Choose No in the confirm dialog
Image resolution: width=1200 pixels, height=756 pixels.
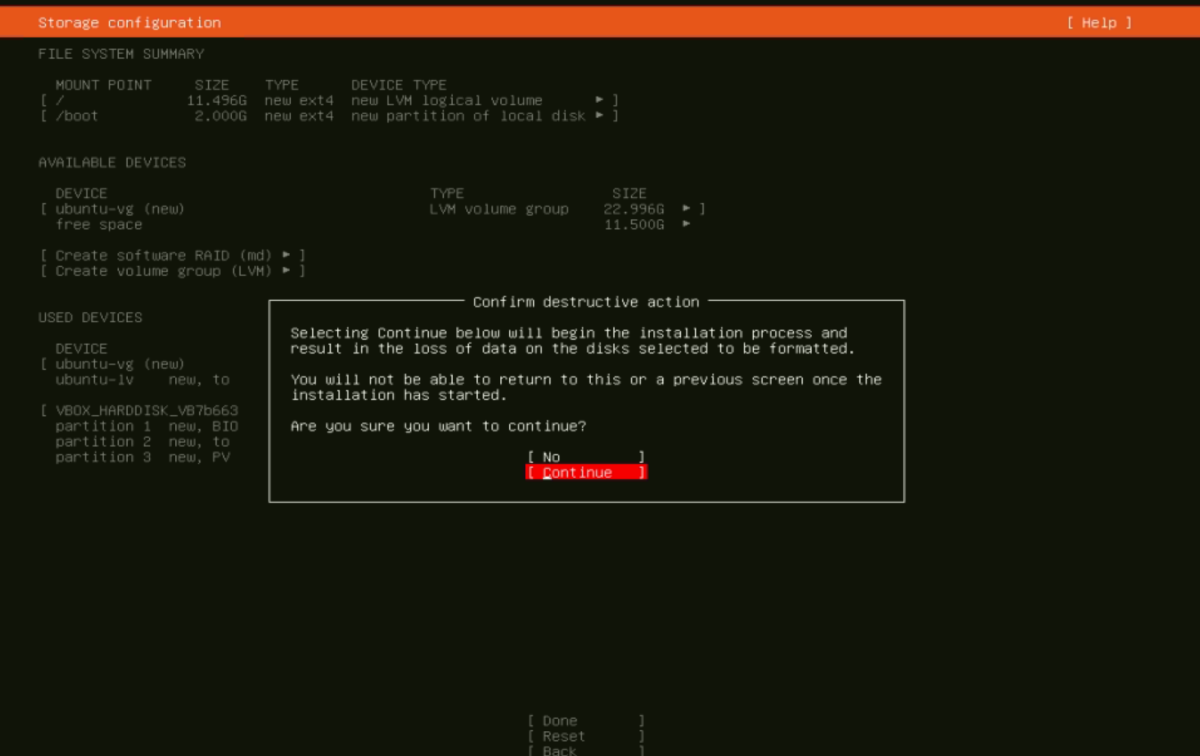586,457
